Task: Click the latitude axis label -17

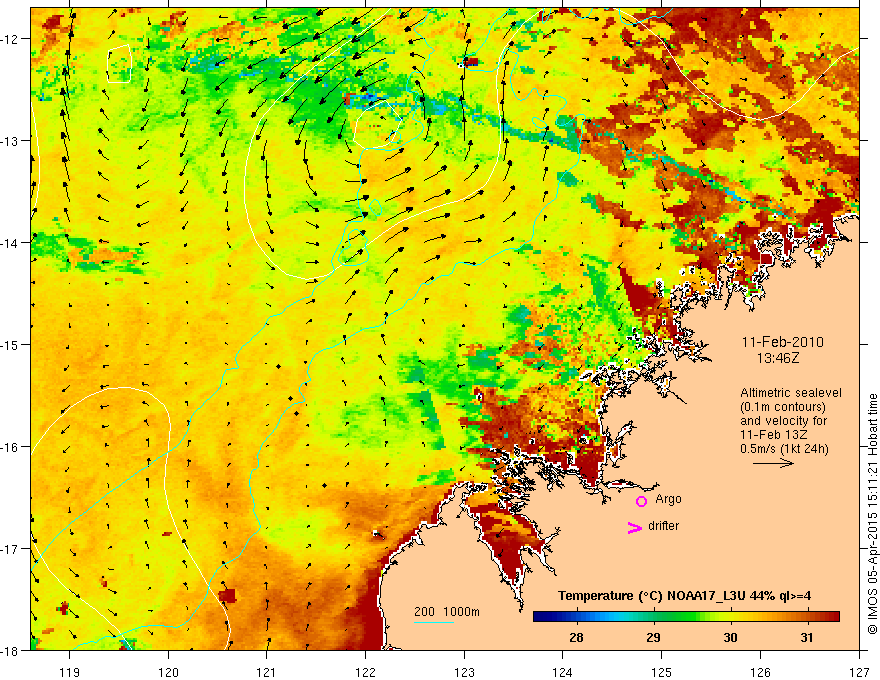Action: pos(11,548)
